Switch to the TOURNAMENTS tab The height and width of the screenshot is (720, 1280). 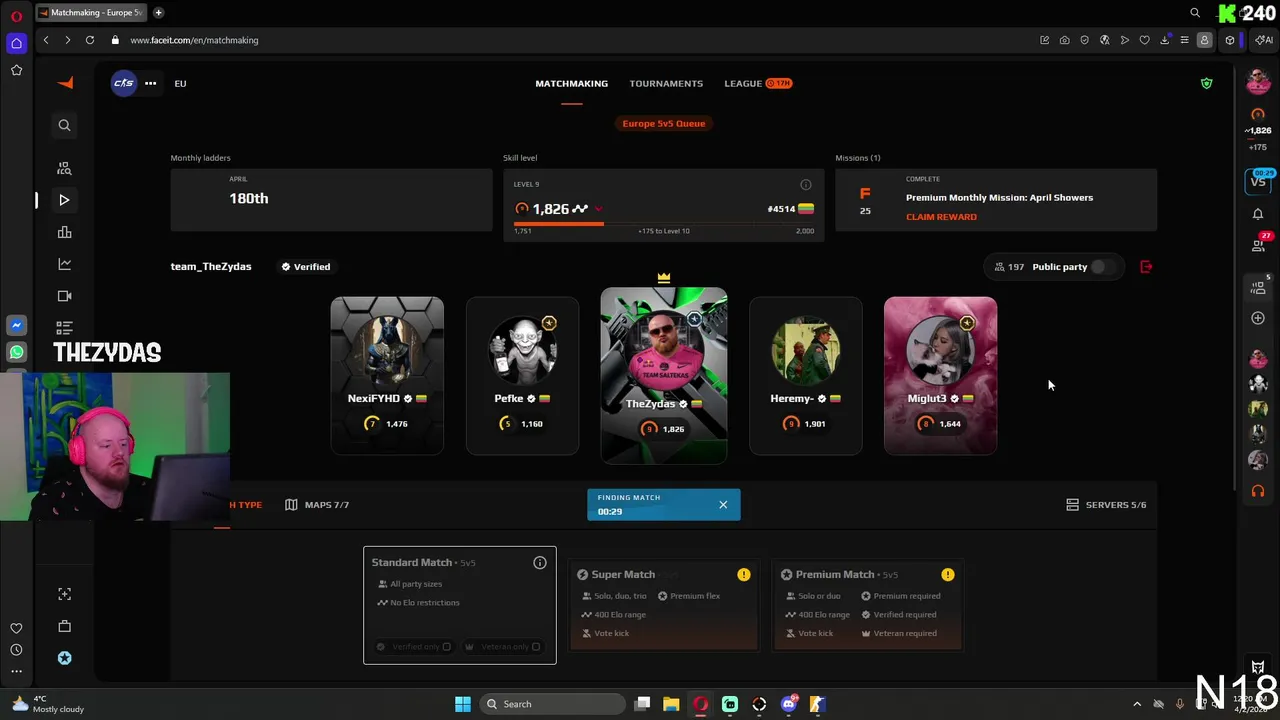coord(666,83)
